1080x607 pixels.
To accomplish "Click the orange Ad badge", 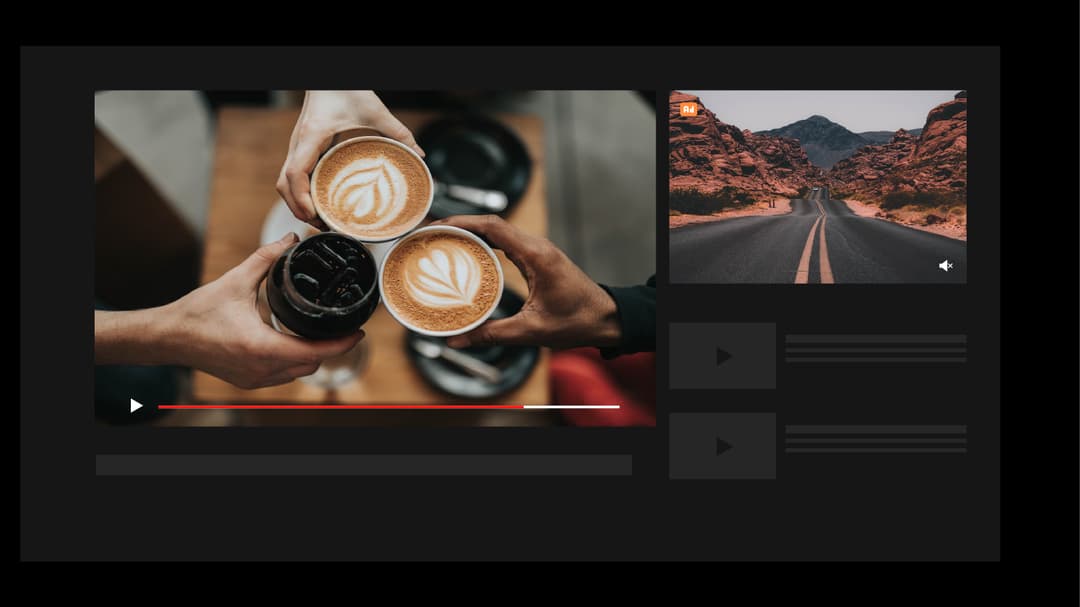I will [x=687, y=108].
